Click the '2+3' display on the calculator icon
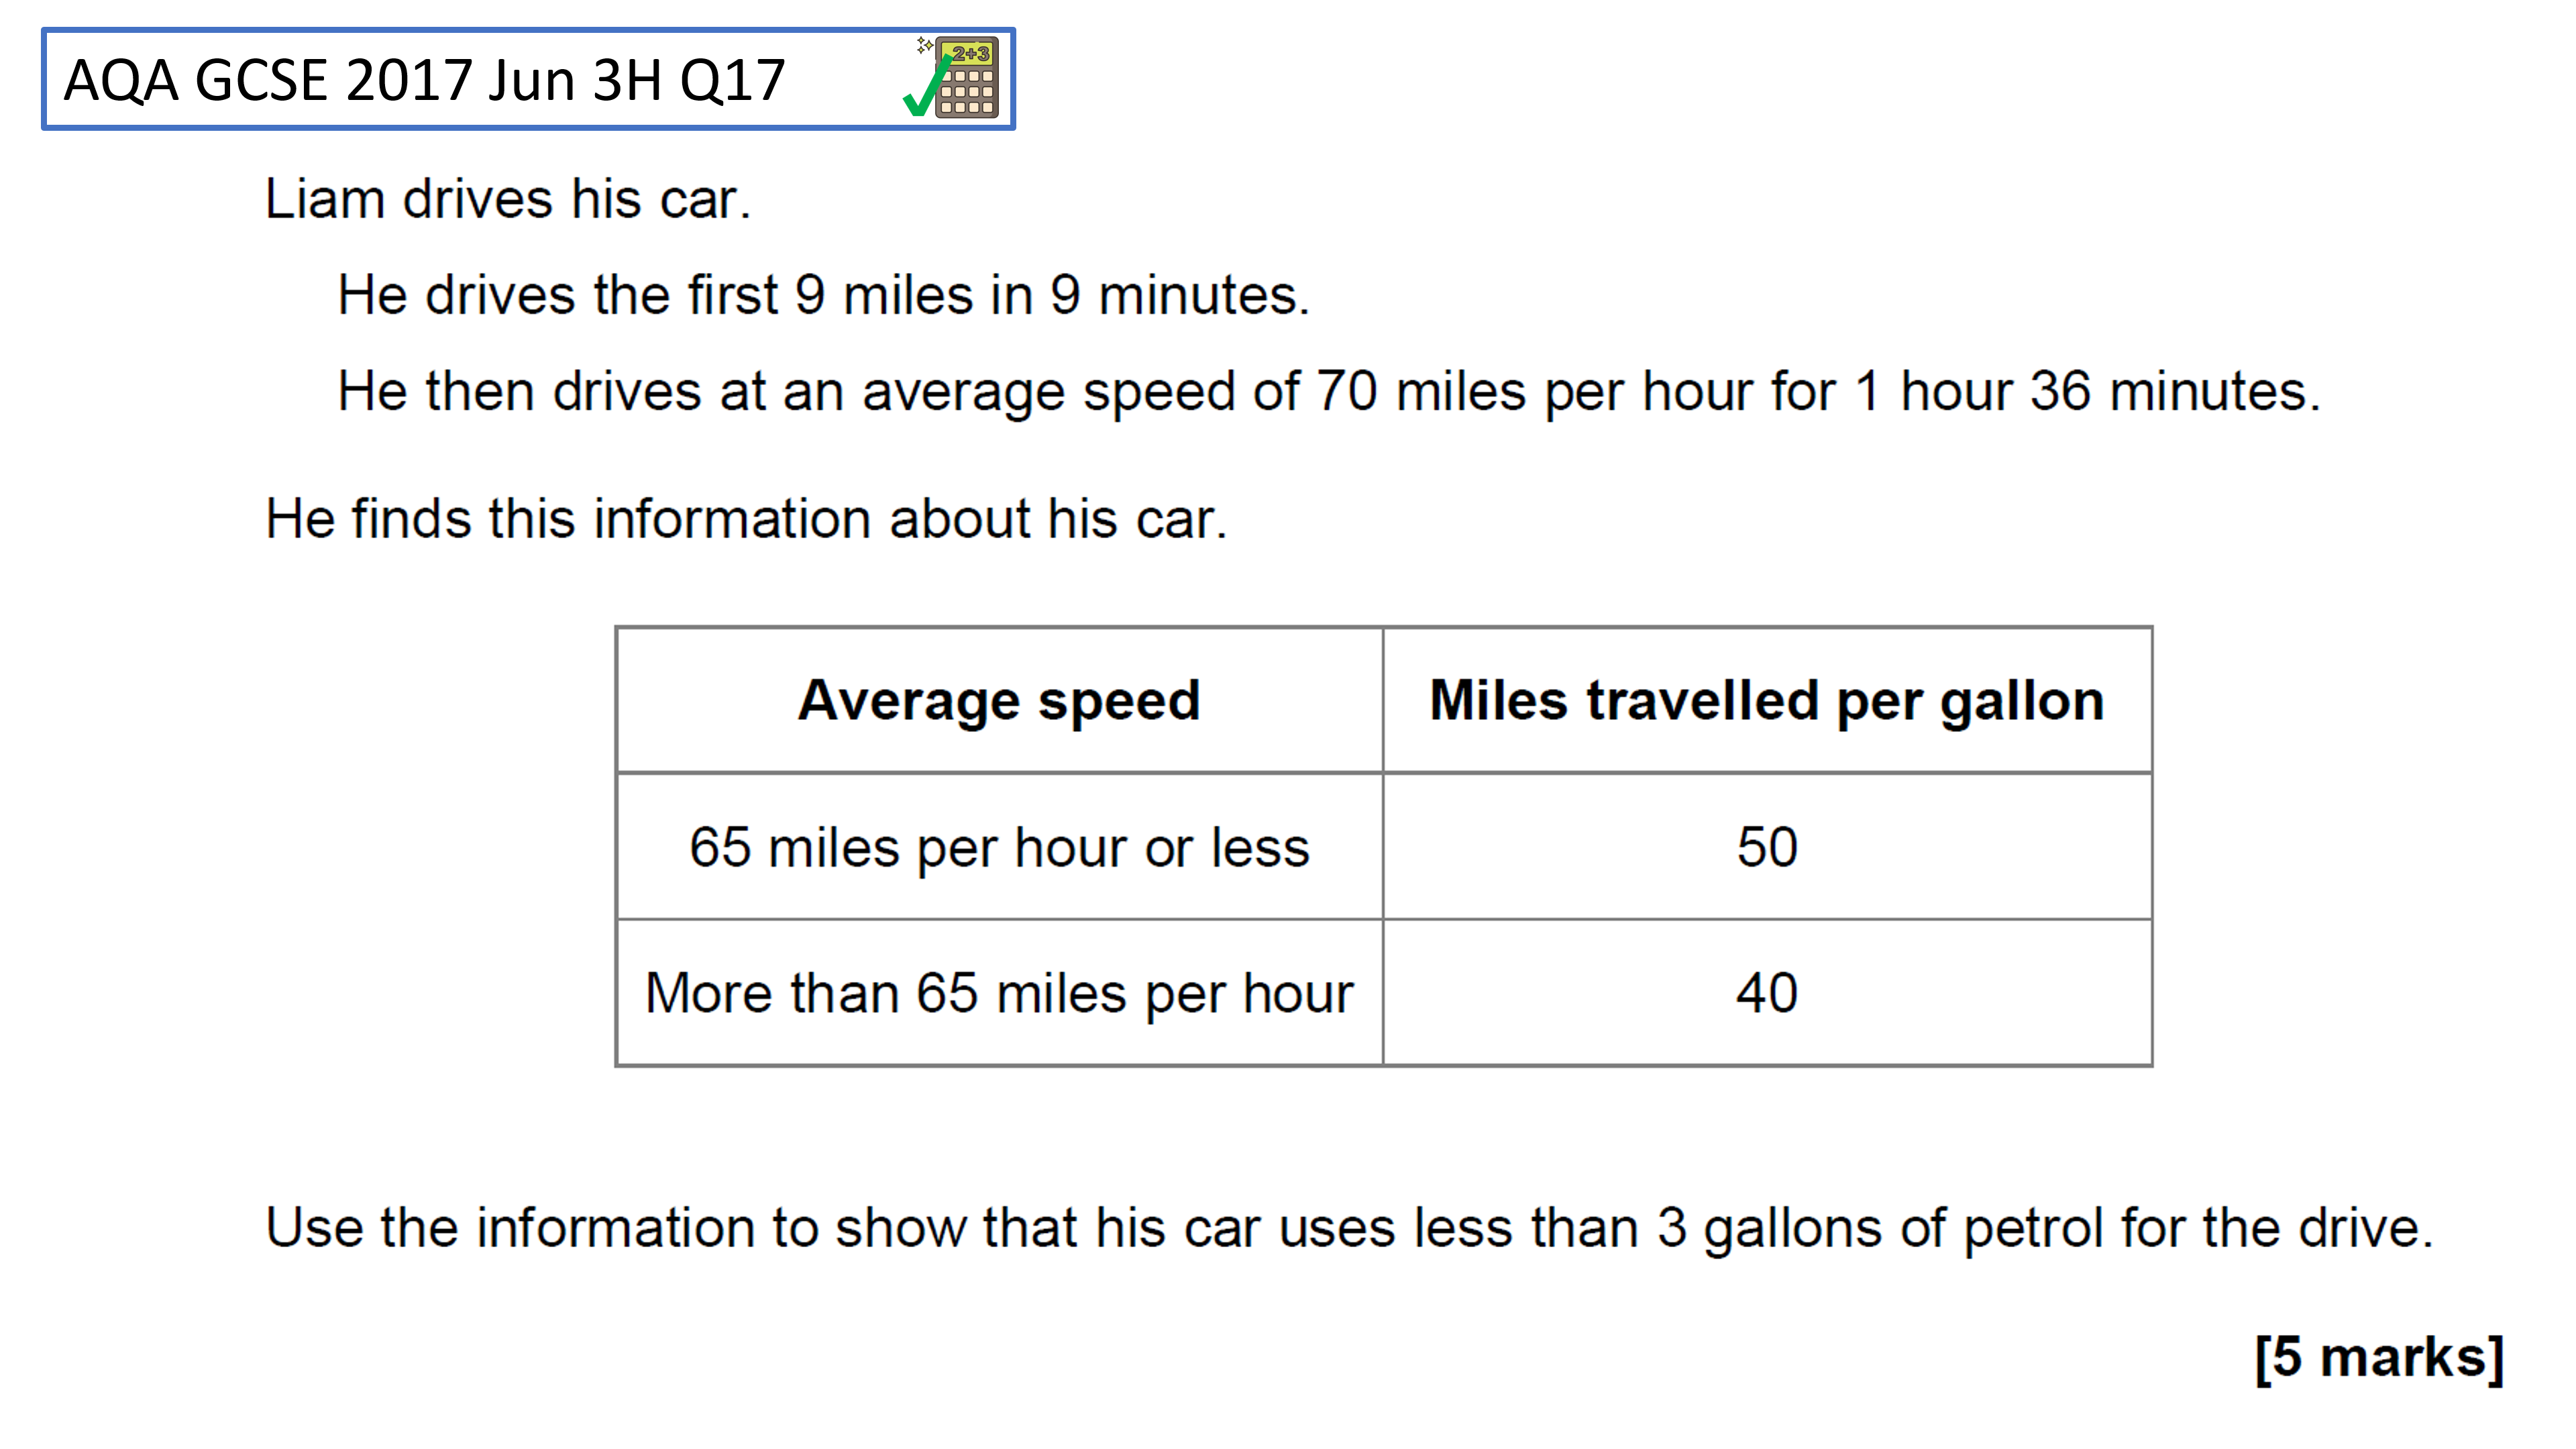Screen dimensions: 2576x1449 click(970, 53)
